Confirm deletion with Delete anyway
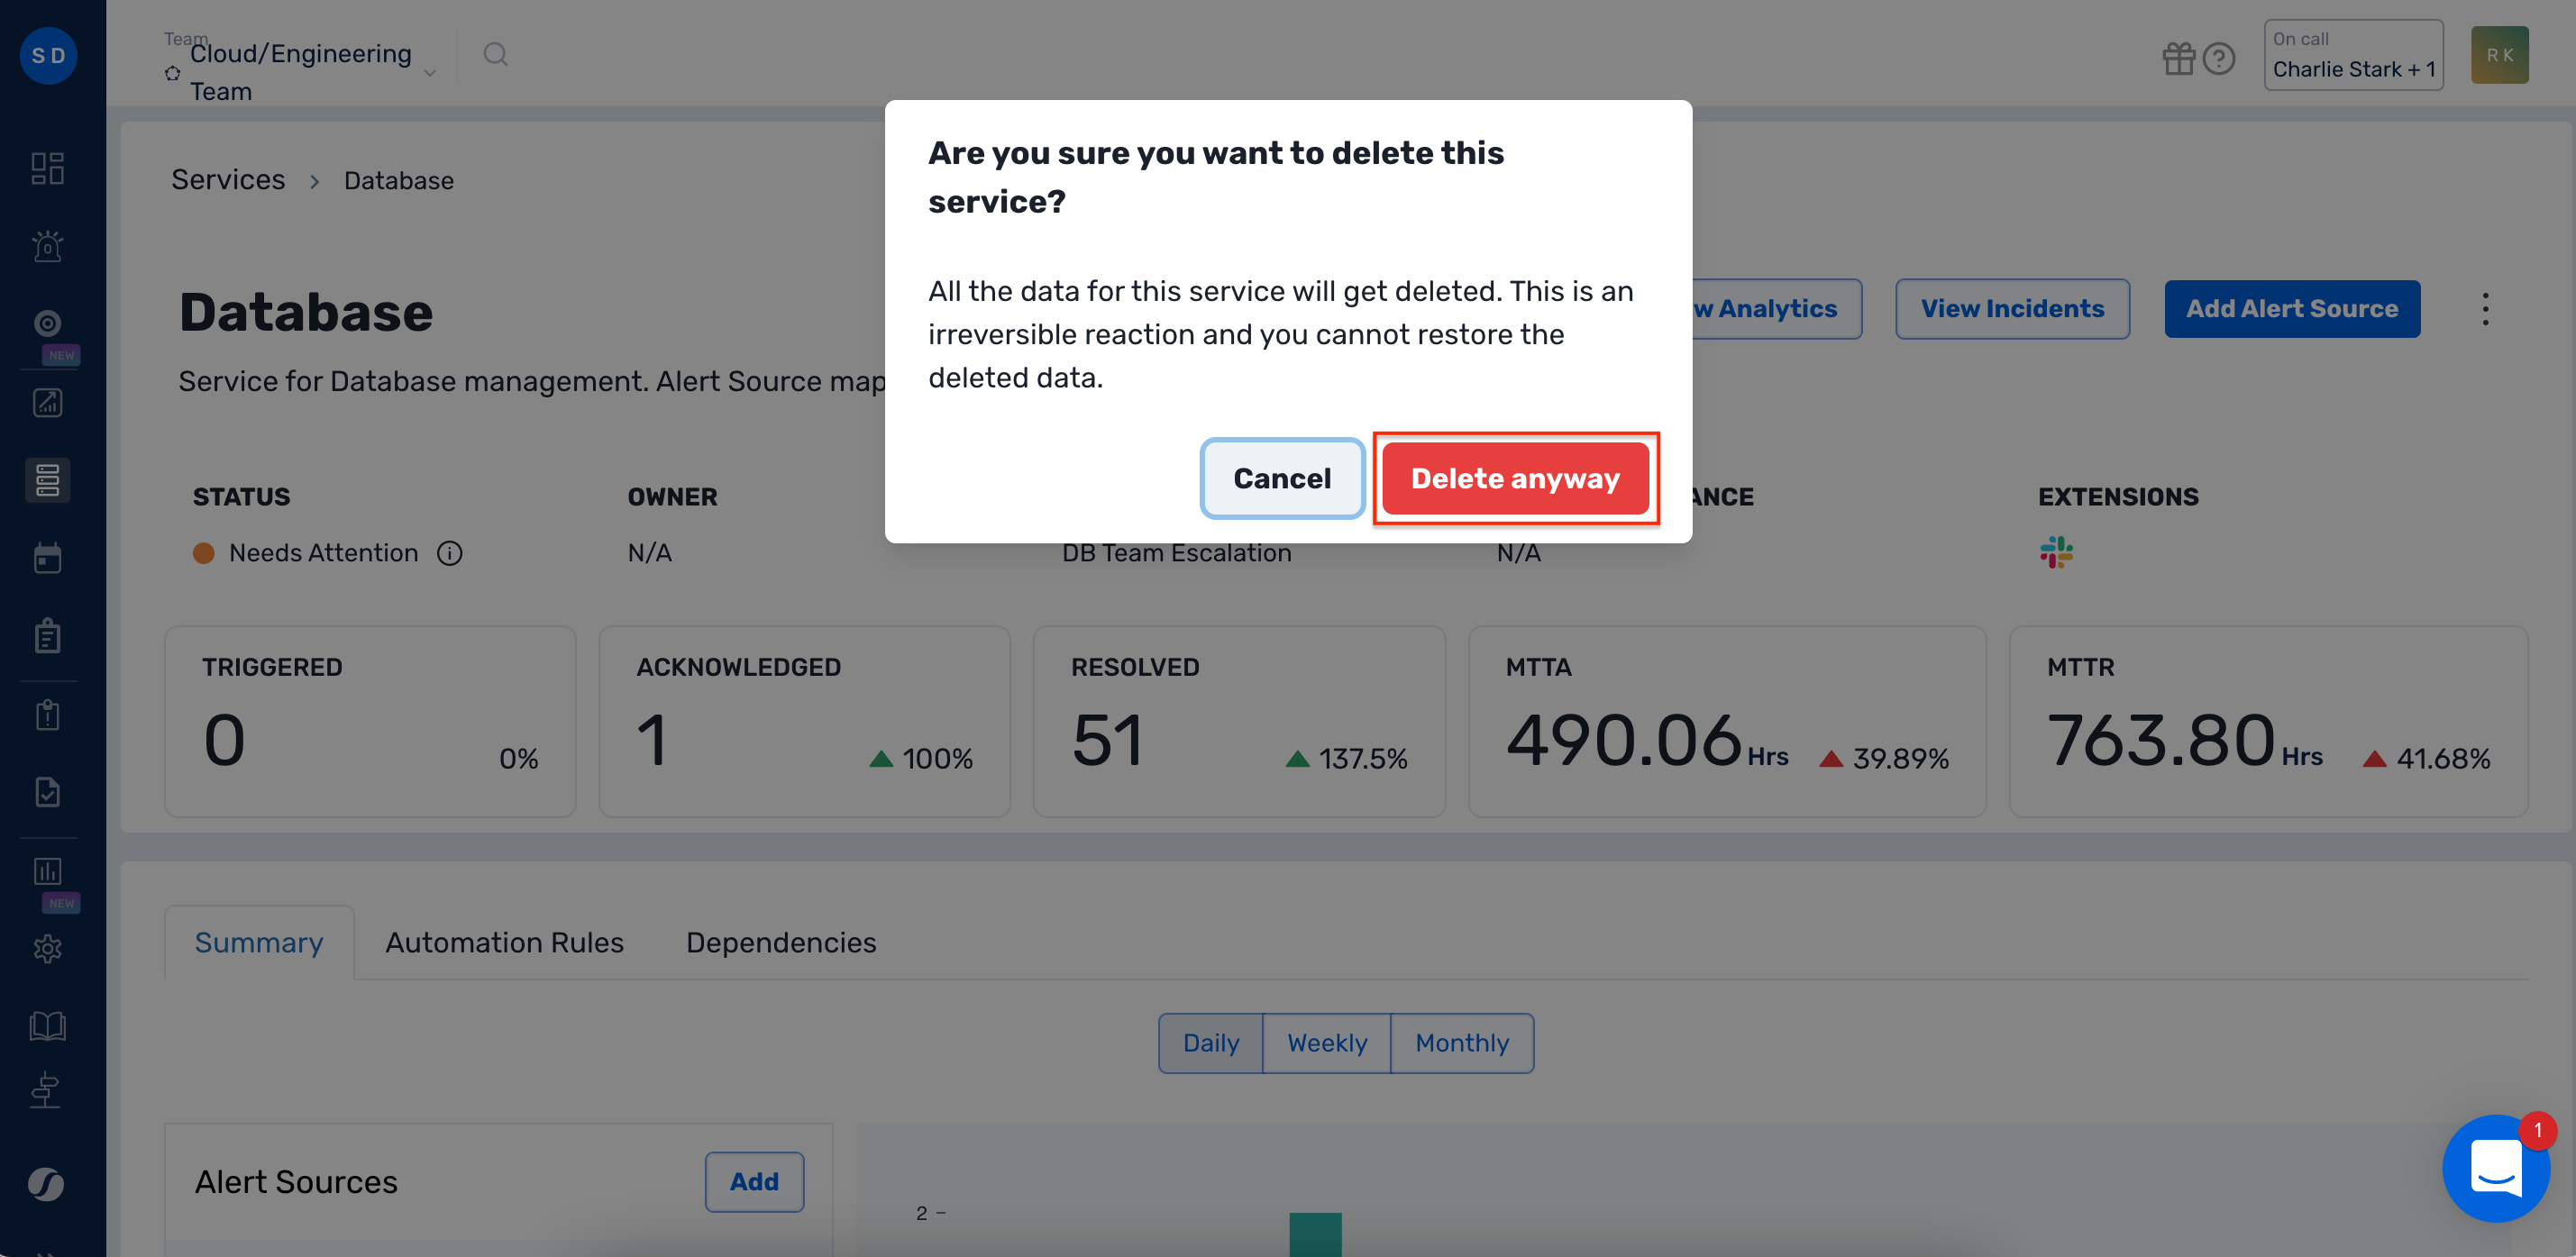This screenshot has width=2576, height=1257. click(1515, 479)
